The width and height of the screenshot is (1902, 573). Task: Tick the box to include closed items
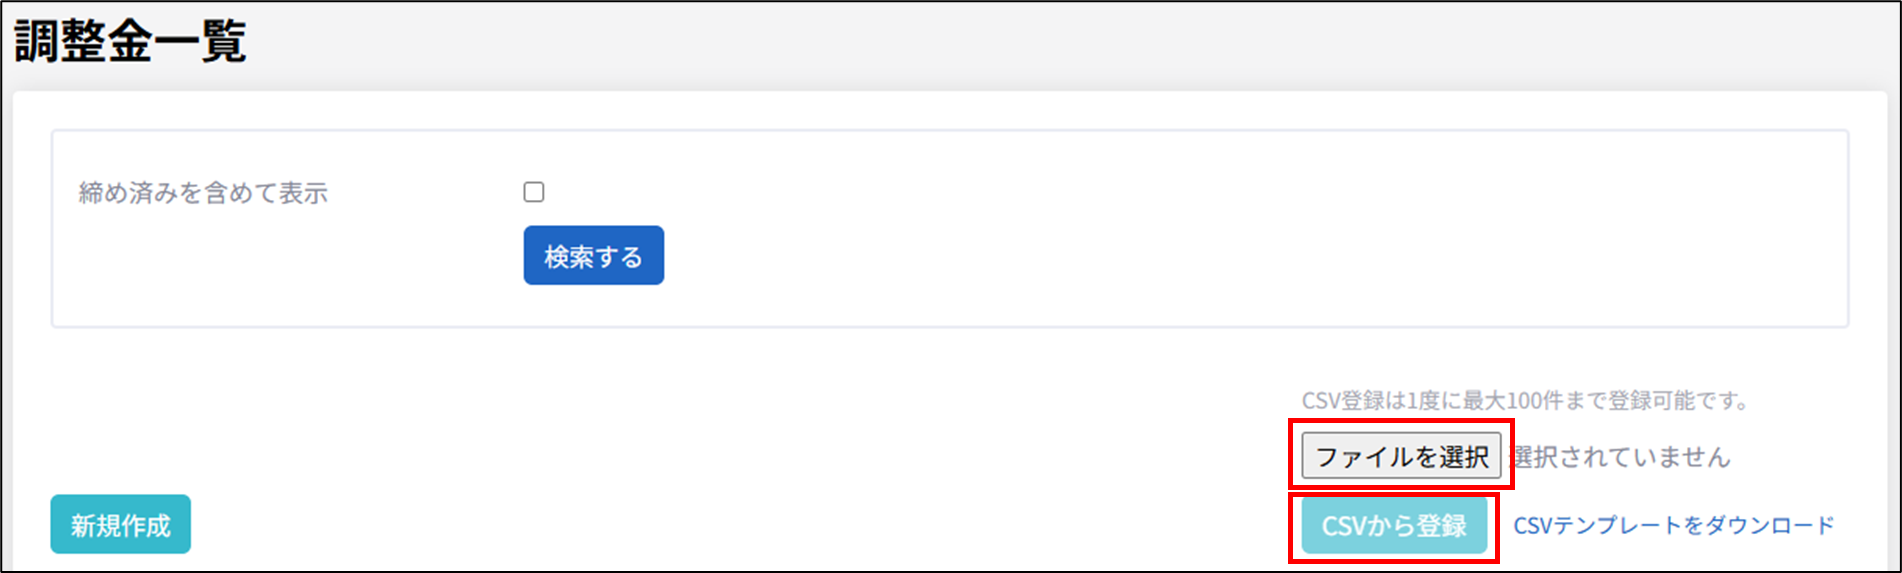point(534,192)
